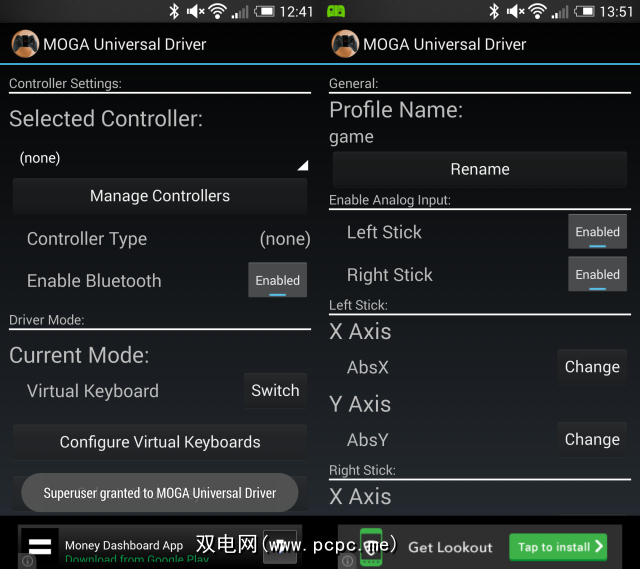Click Manage Controllers button

[160, 196]
